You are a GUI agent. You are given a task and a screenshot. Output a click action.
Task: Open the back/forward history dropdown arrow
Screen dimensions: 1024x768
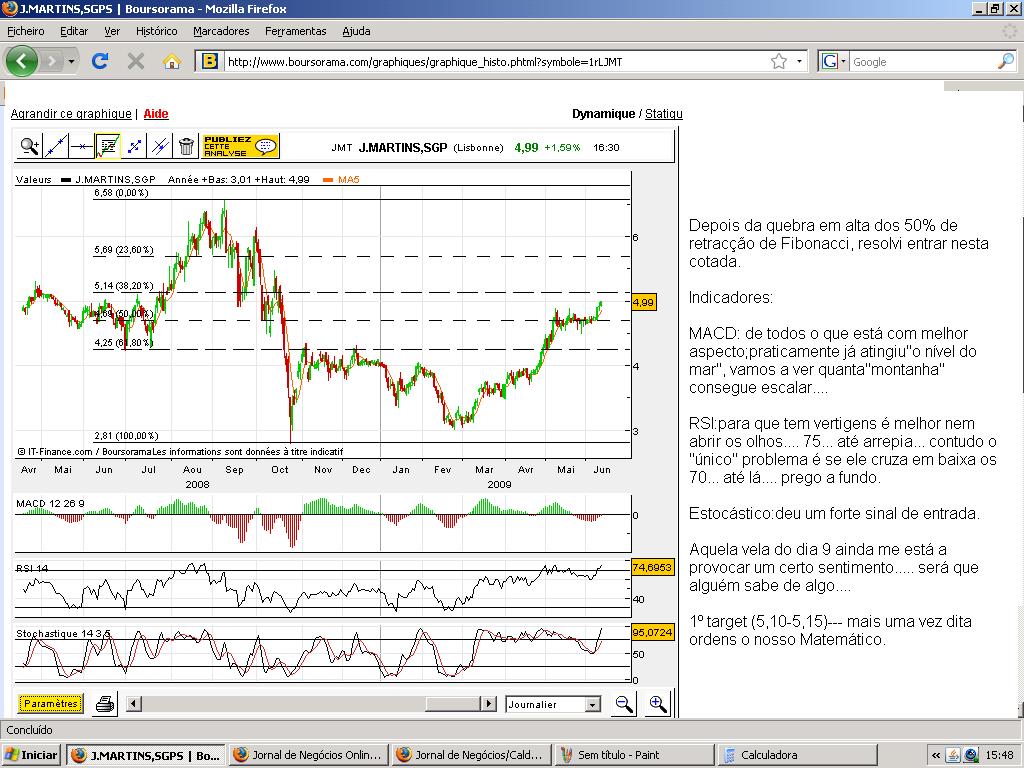(71, 61)
